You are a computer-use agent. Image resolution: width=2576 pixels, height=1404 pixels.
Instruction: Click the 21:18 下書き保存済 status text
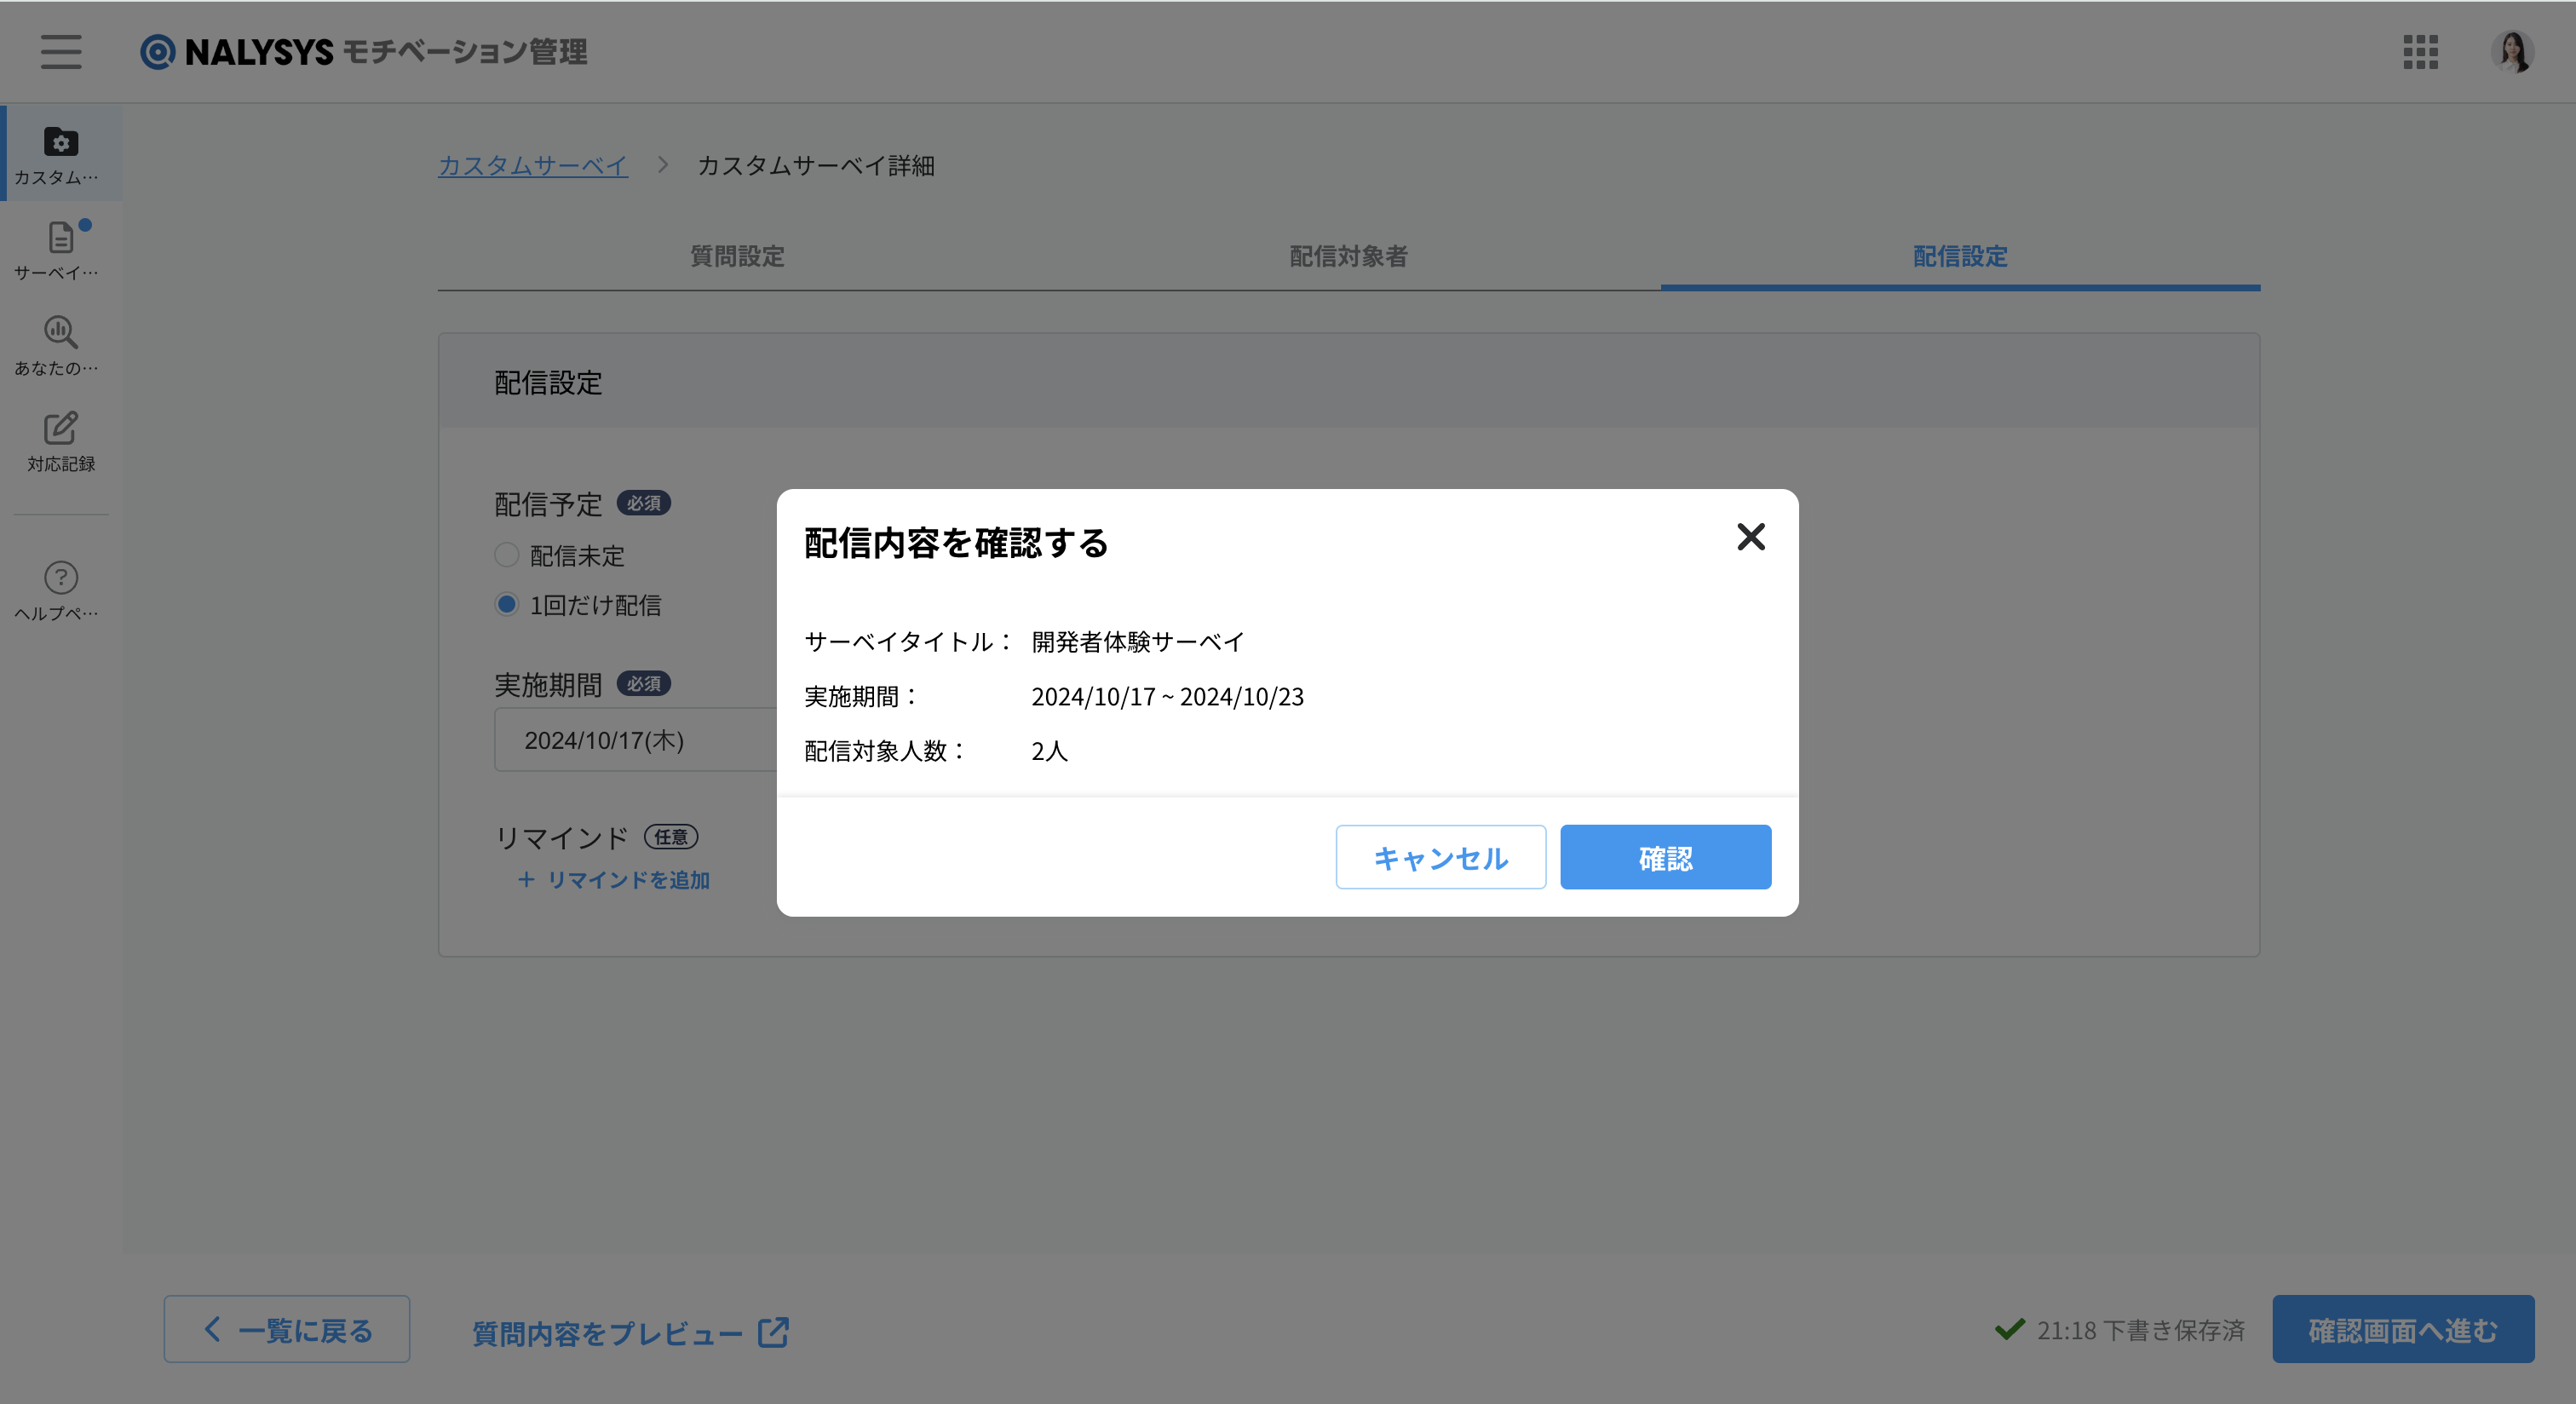2141,1330
